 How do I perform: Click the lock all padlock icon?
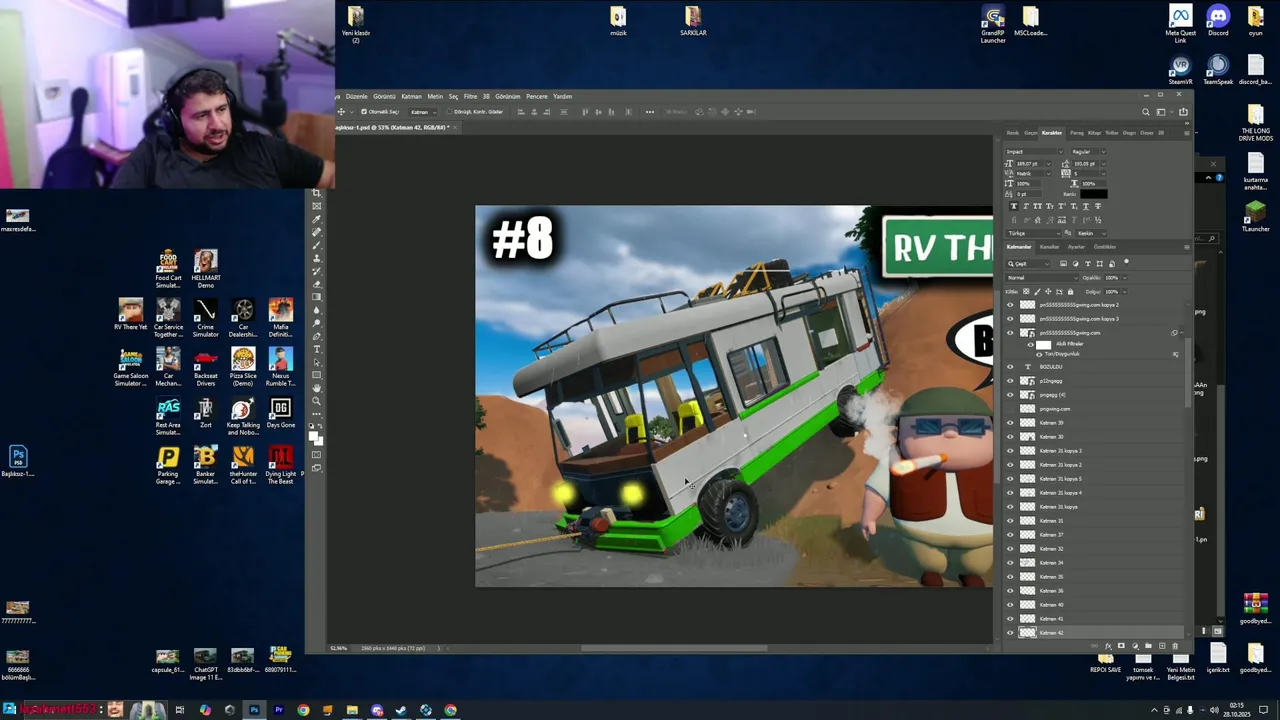click(1070, 291)
